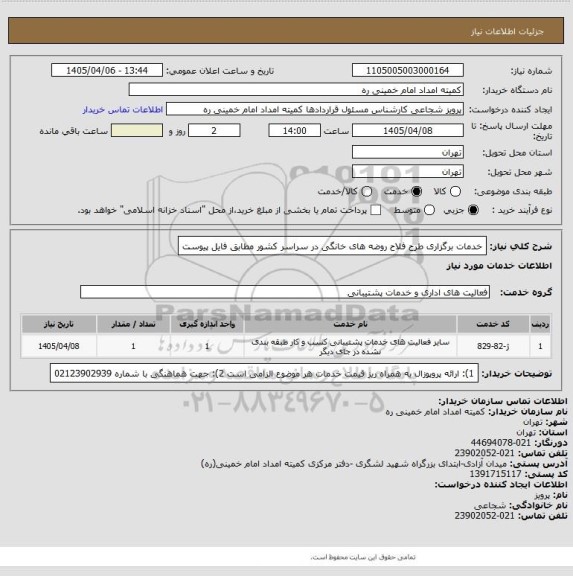This screenshot has height=576, width=573.
Task: Click the 14:00 deadline time field
Action: pyautogui.click(x=295, y=131)
